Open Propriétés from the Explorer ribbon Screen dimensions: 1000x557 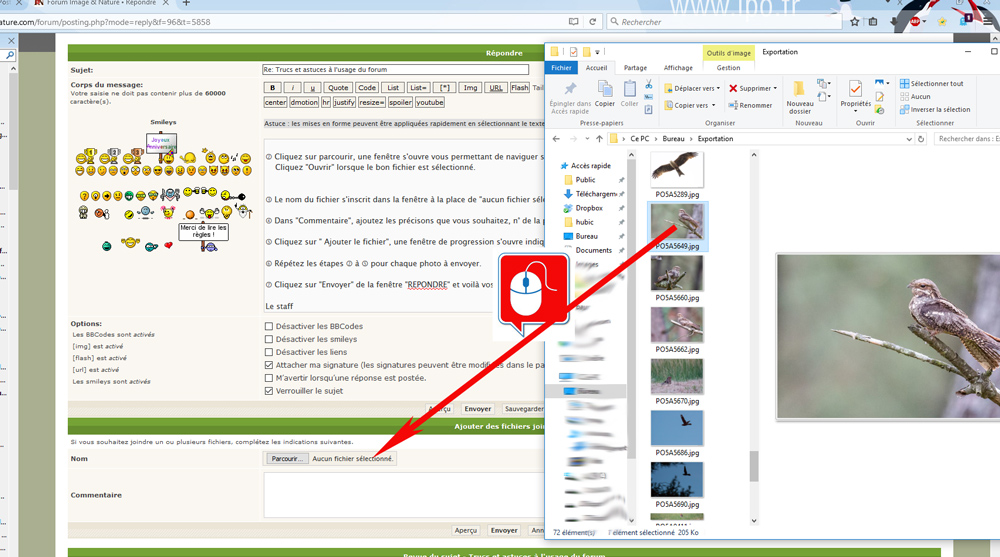[x=855, y=94]
